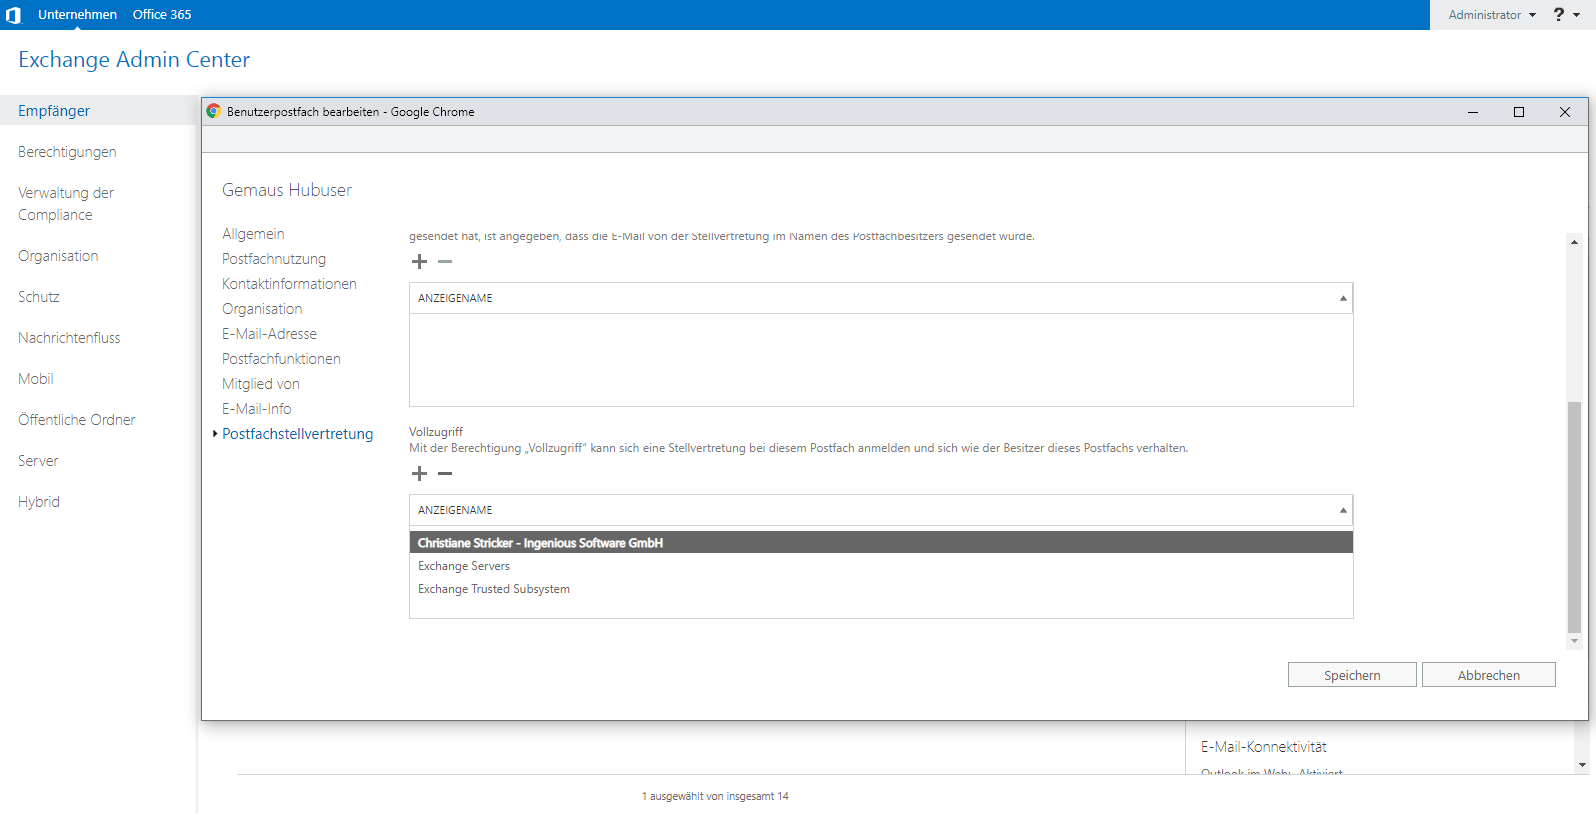Viewport: 1596px width, 828px height.
Task: Open the Administrator account dropdown
Action: coord(1492,15)
